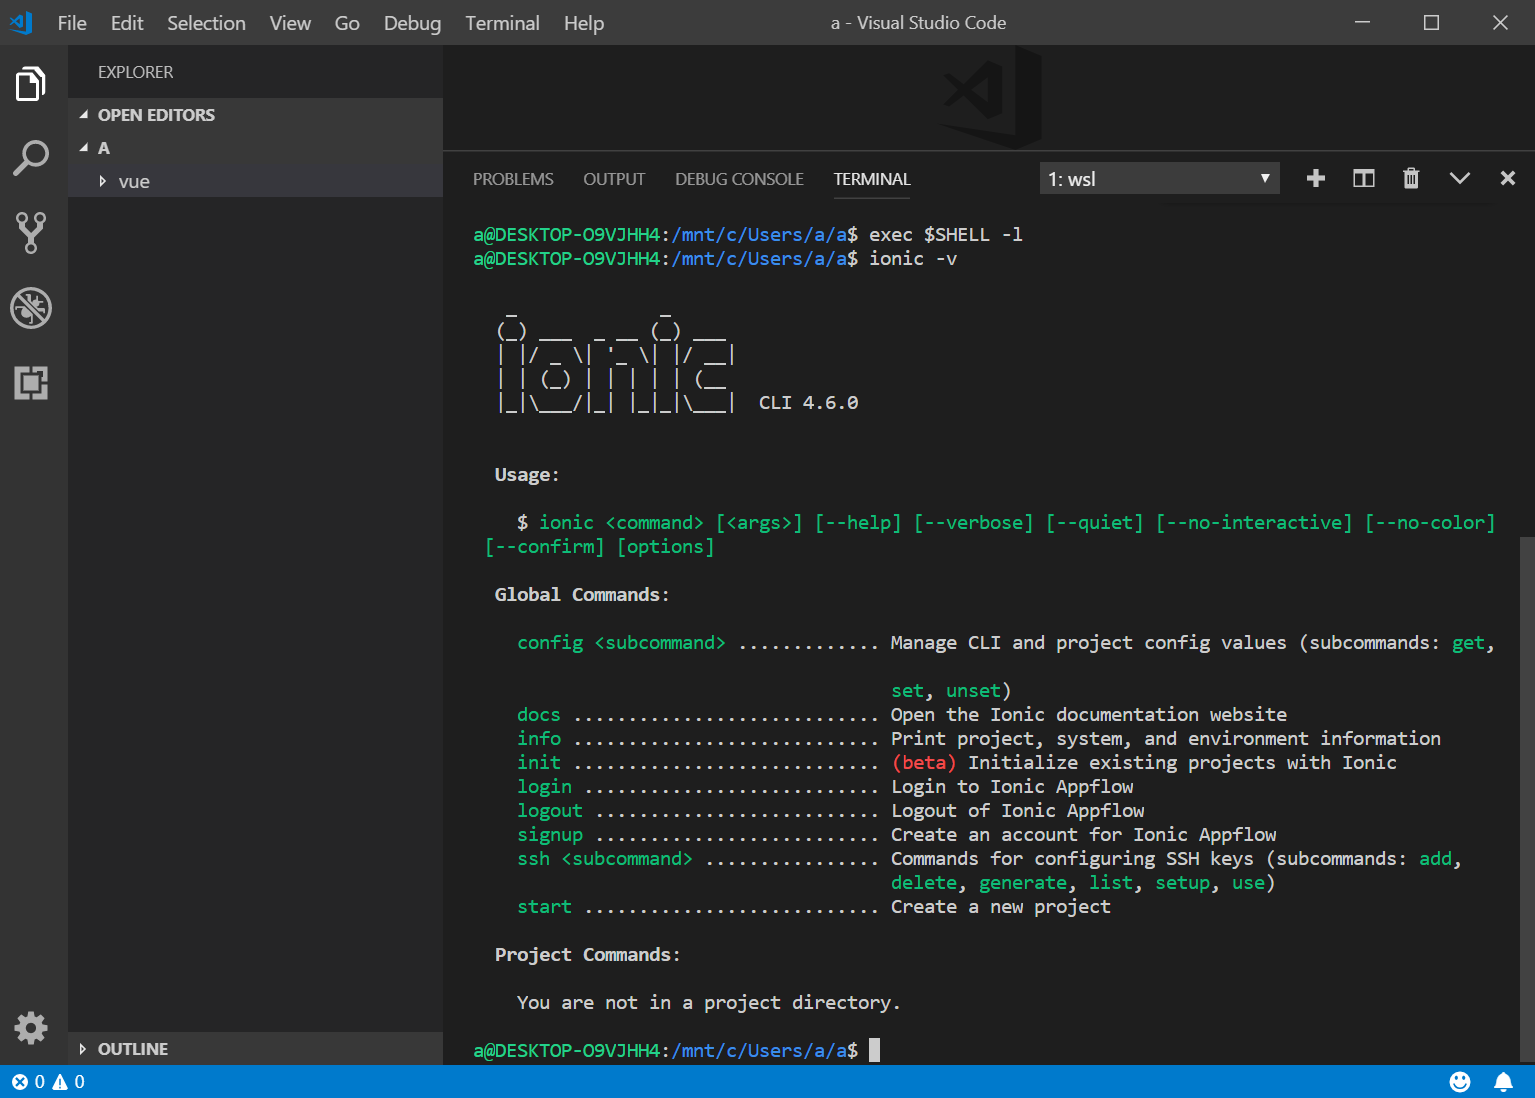The image size is (1535, 1098).
Task: Open the Debug view icon
Action: [x=31, y=308]
